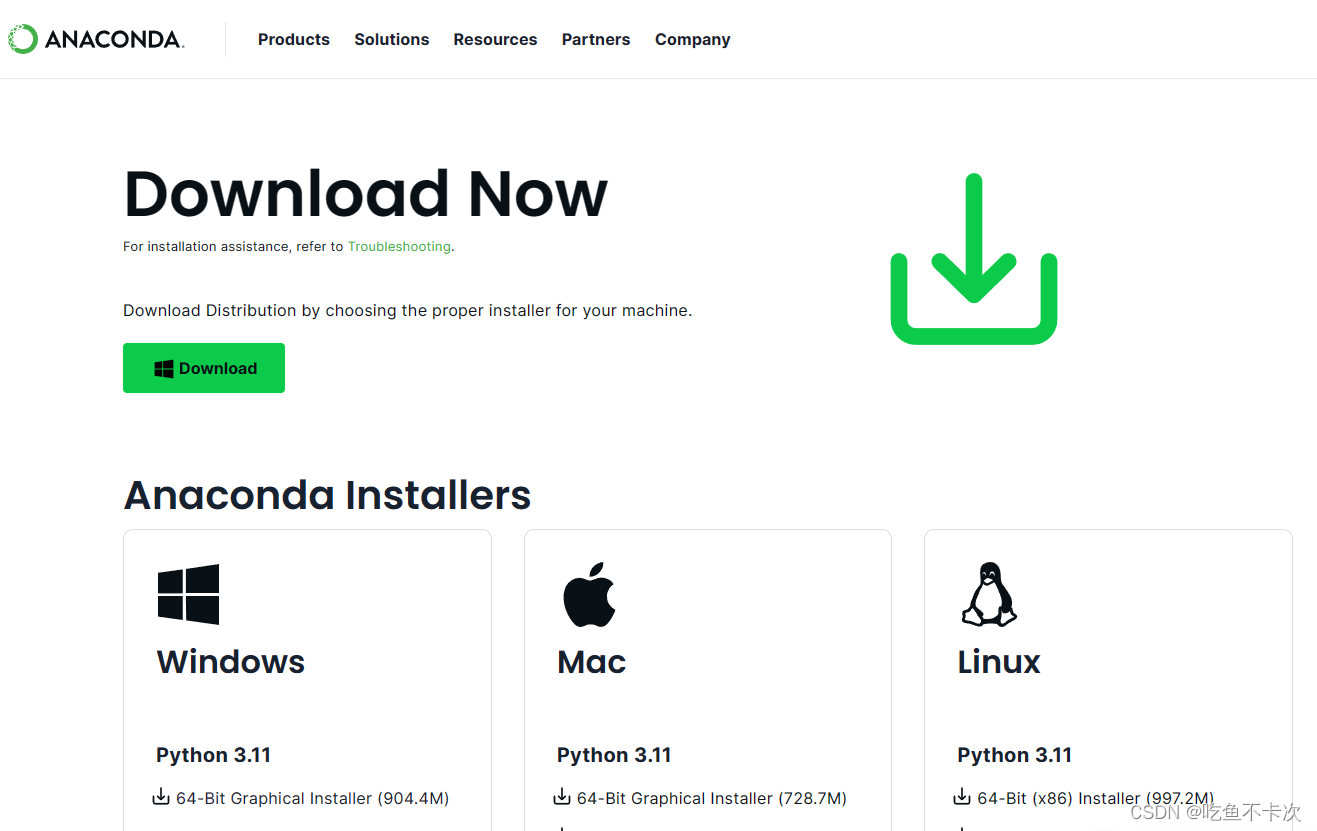The width and height of the screenshot is (1317, 831).
Task: Open the Resources menu
Action: click(x=495, y=39)
